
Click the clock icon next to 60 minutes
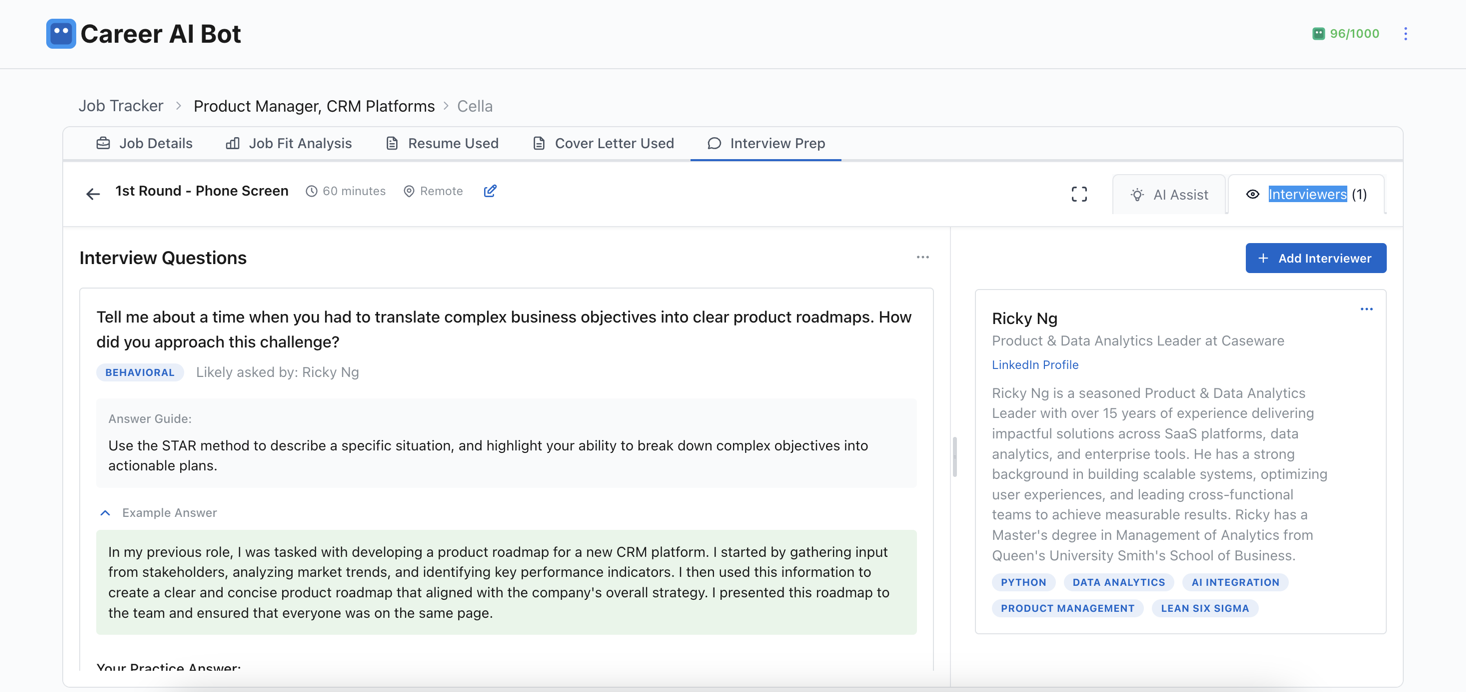pos(311,191)
